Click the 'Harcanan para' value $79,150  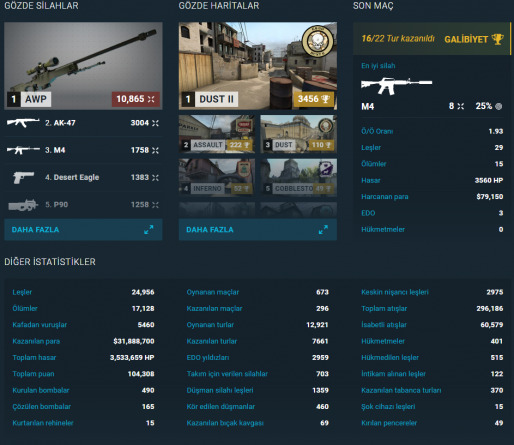point(490,197)
